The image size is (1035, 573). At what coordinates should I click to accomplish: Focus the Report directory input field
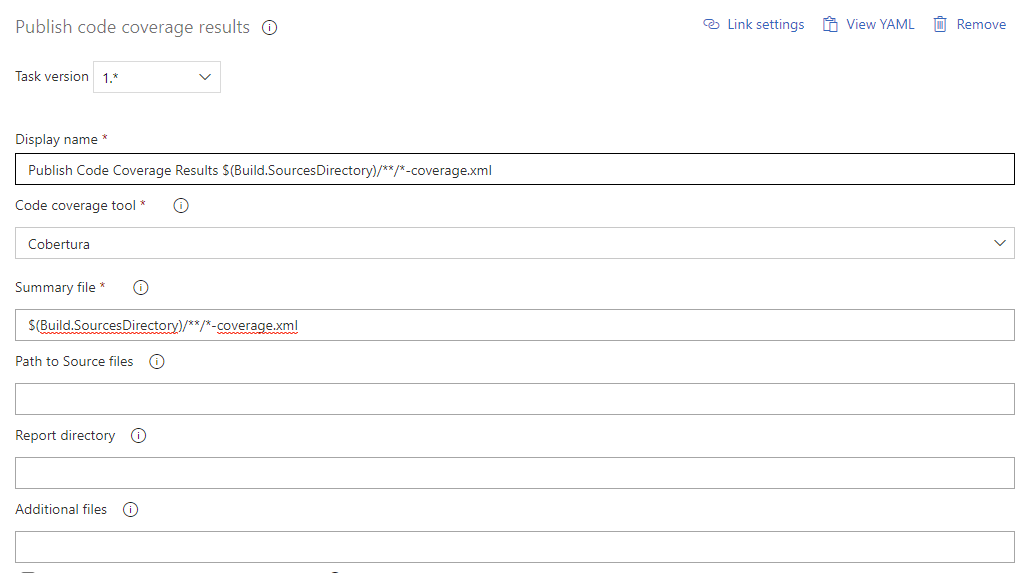(515, 473)
